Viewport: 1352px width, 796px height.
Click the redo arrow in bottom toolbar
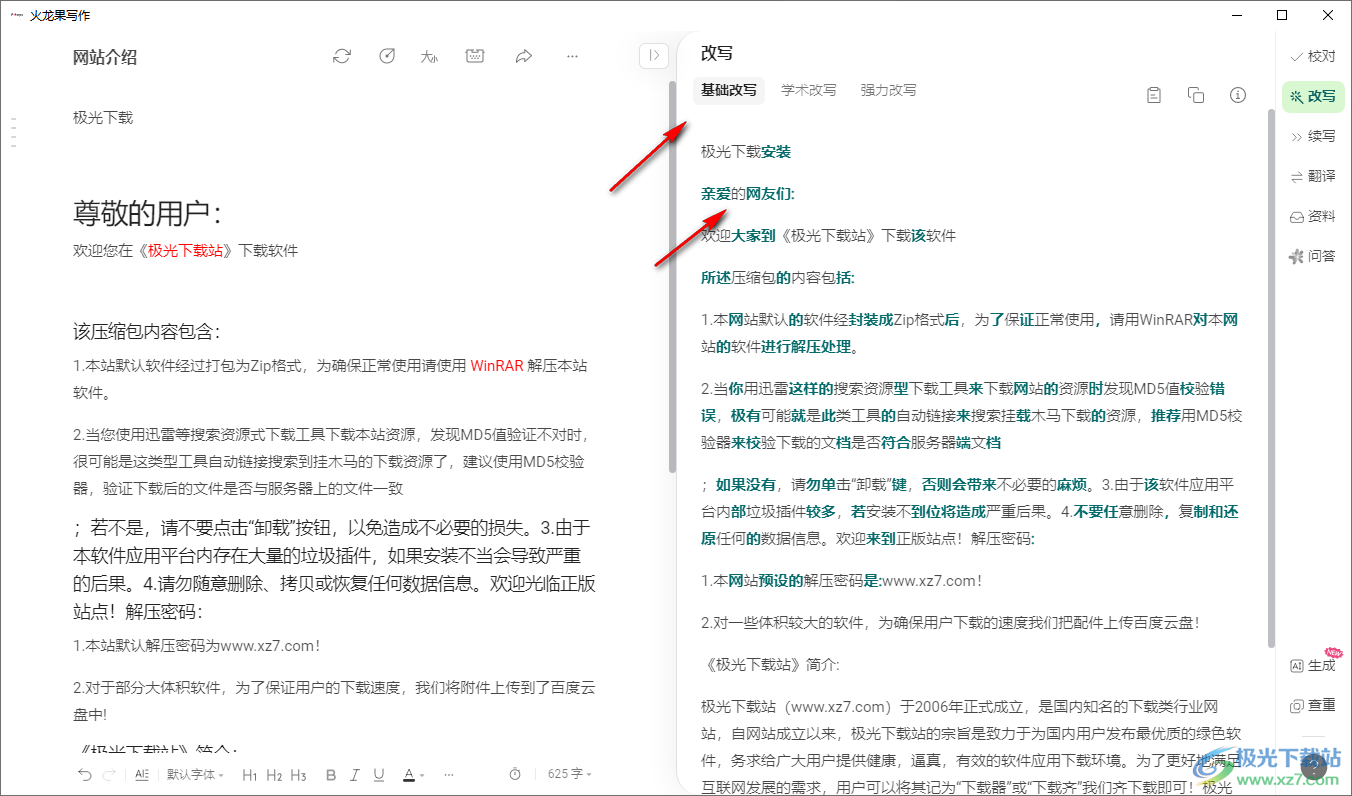(x=110, y=774)
